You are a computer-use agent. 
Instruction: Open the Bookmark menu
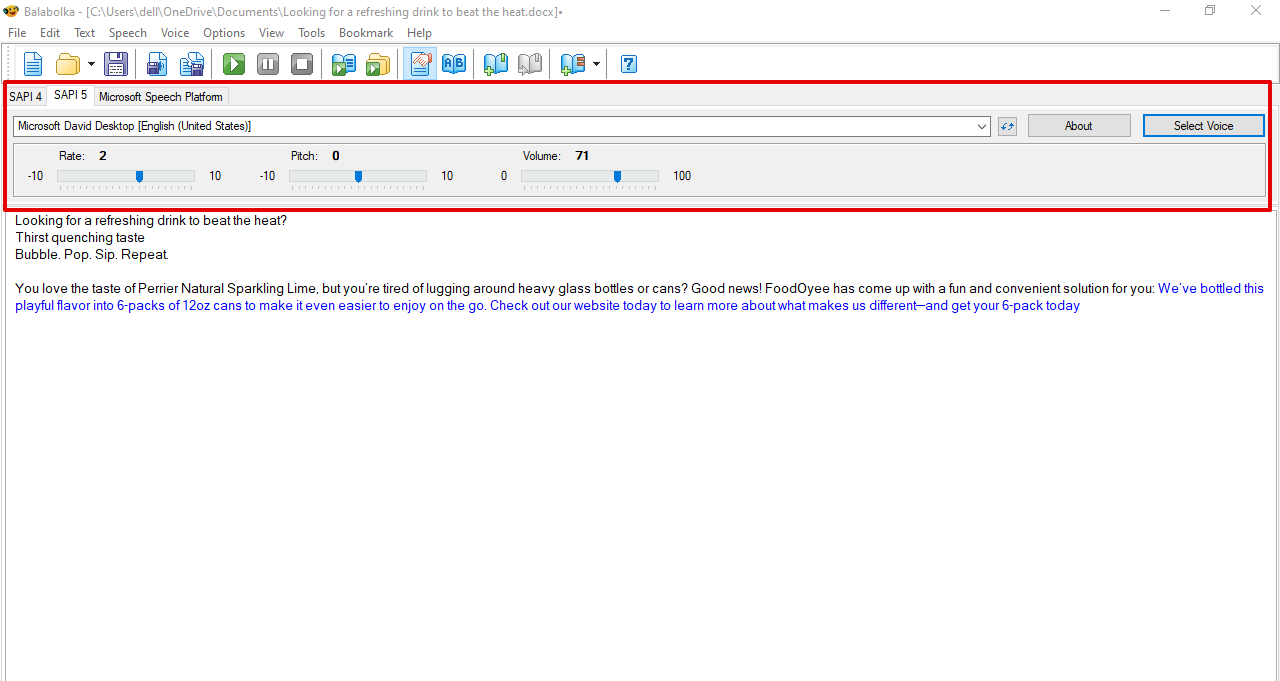[366, 33]
